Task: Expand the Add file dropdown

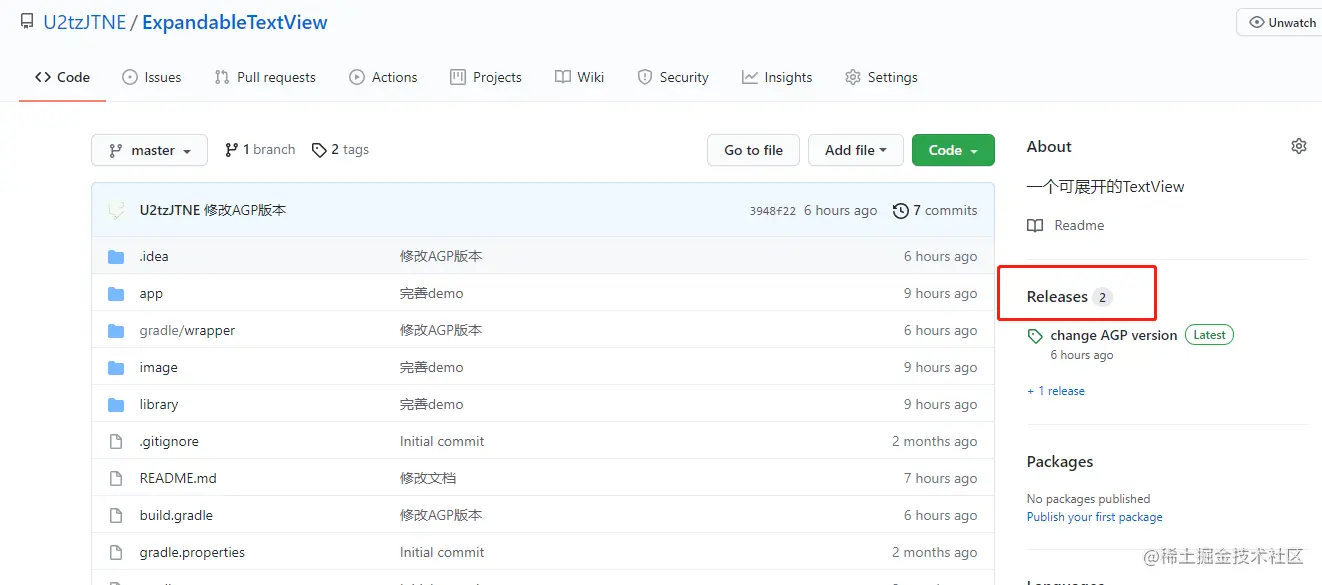Action: click(x=856, y=150)
